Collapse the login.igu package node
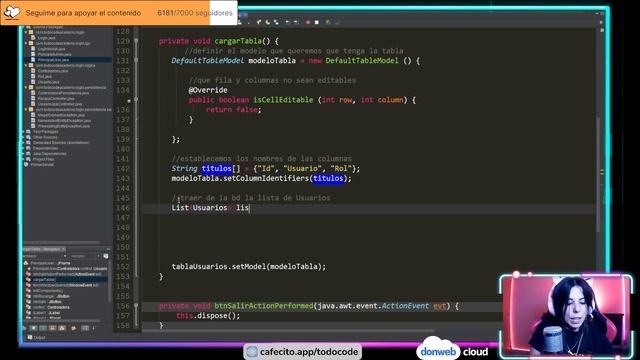Image resolution: width=640 pixels, height=360 pixels. click(26, 43)
